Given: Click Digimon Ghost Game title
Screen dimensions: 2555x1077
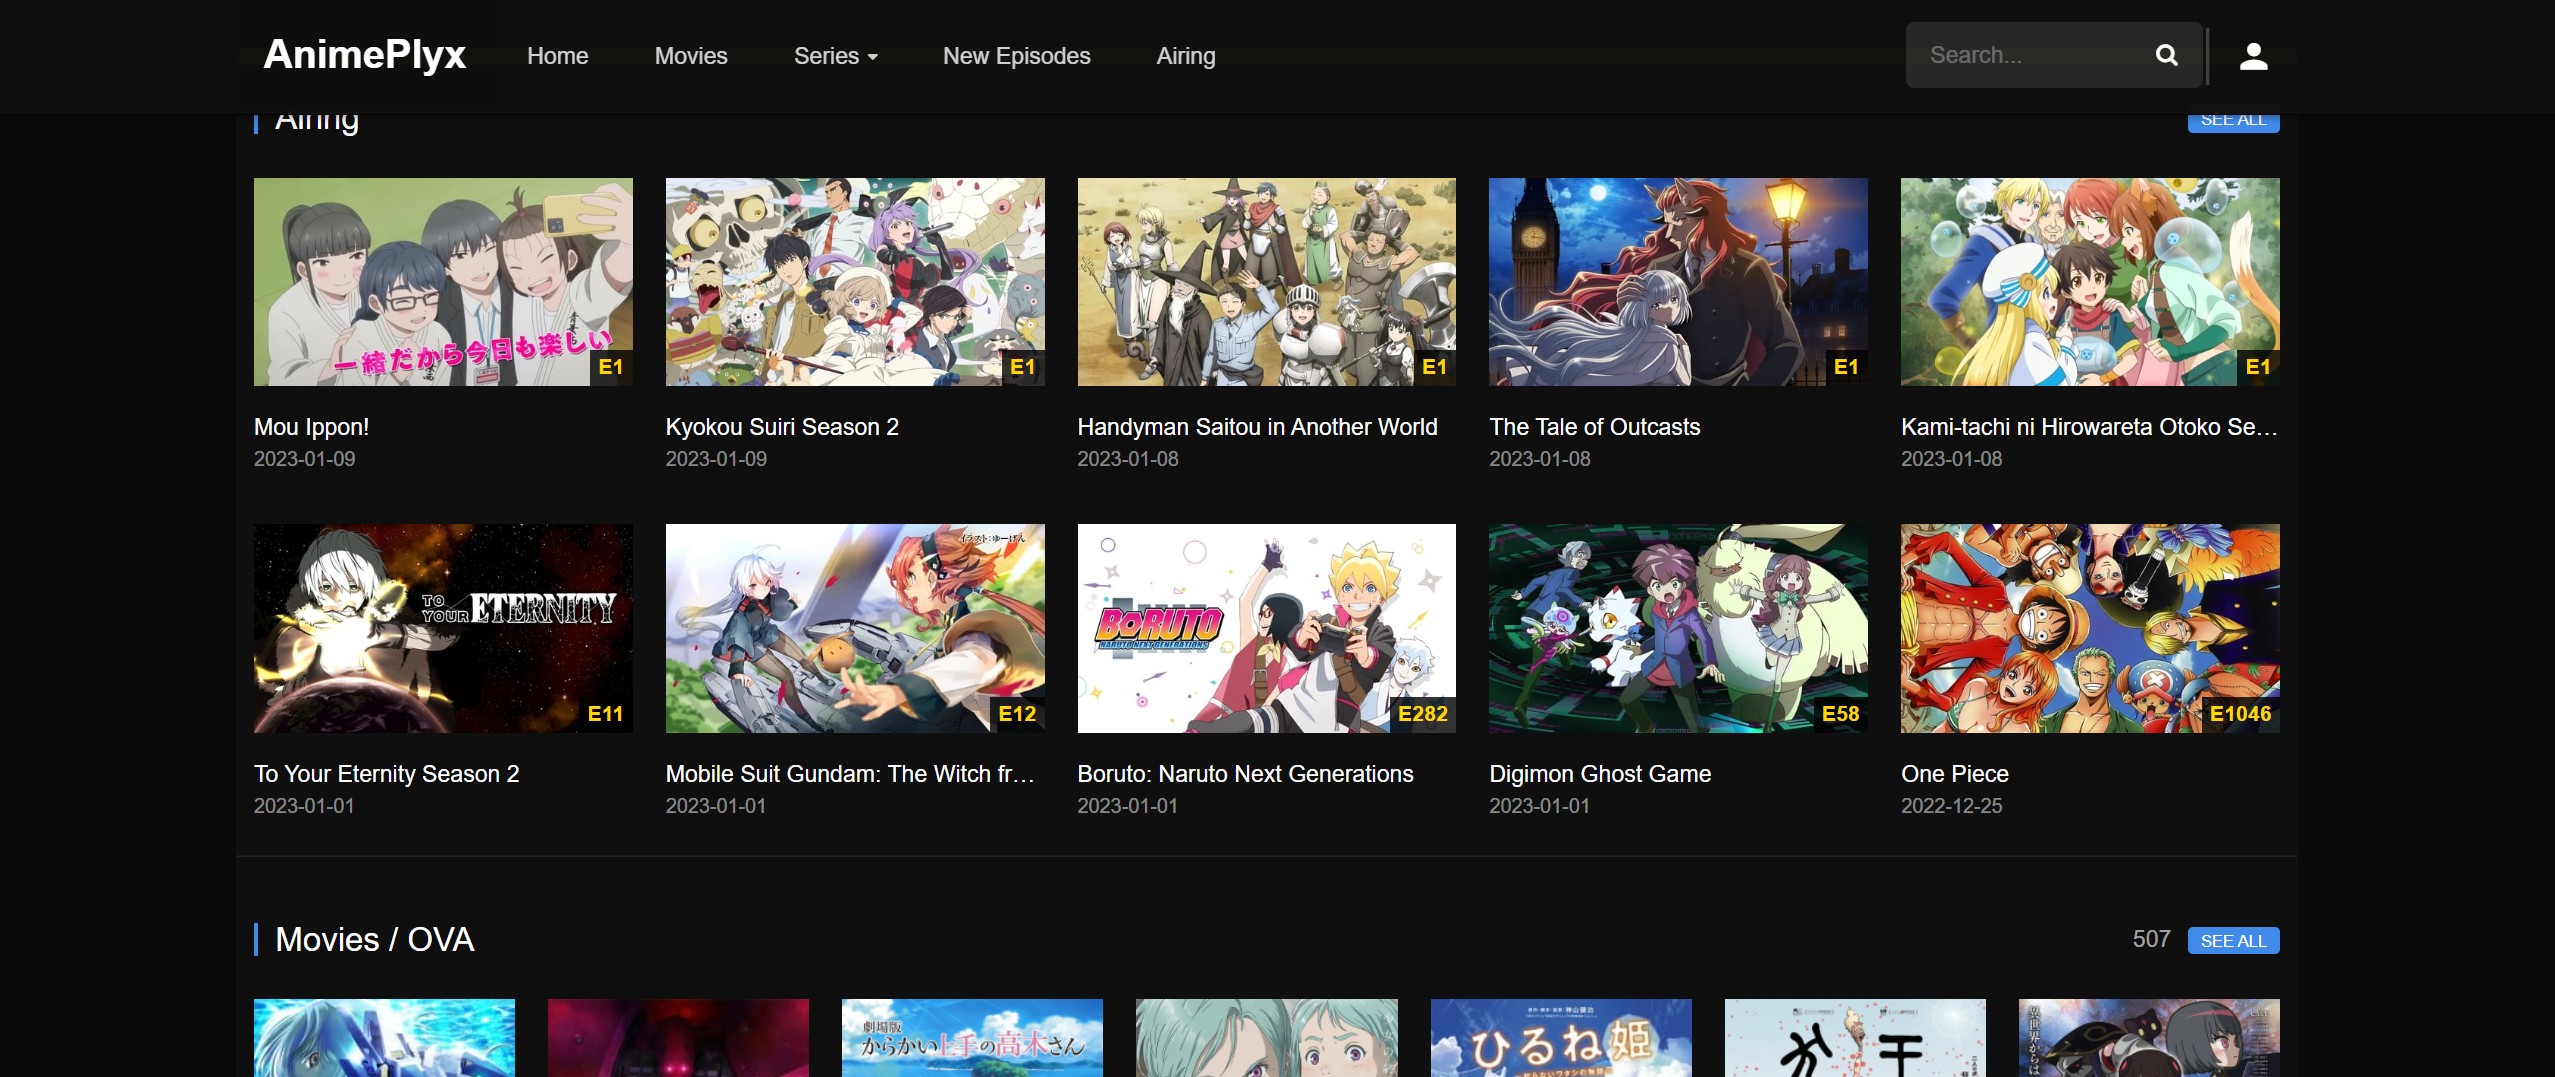Looking at the screenshot, I should 1600,774.
